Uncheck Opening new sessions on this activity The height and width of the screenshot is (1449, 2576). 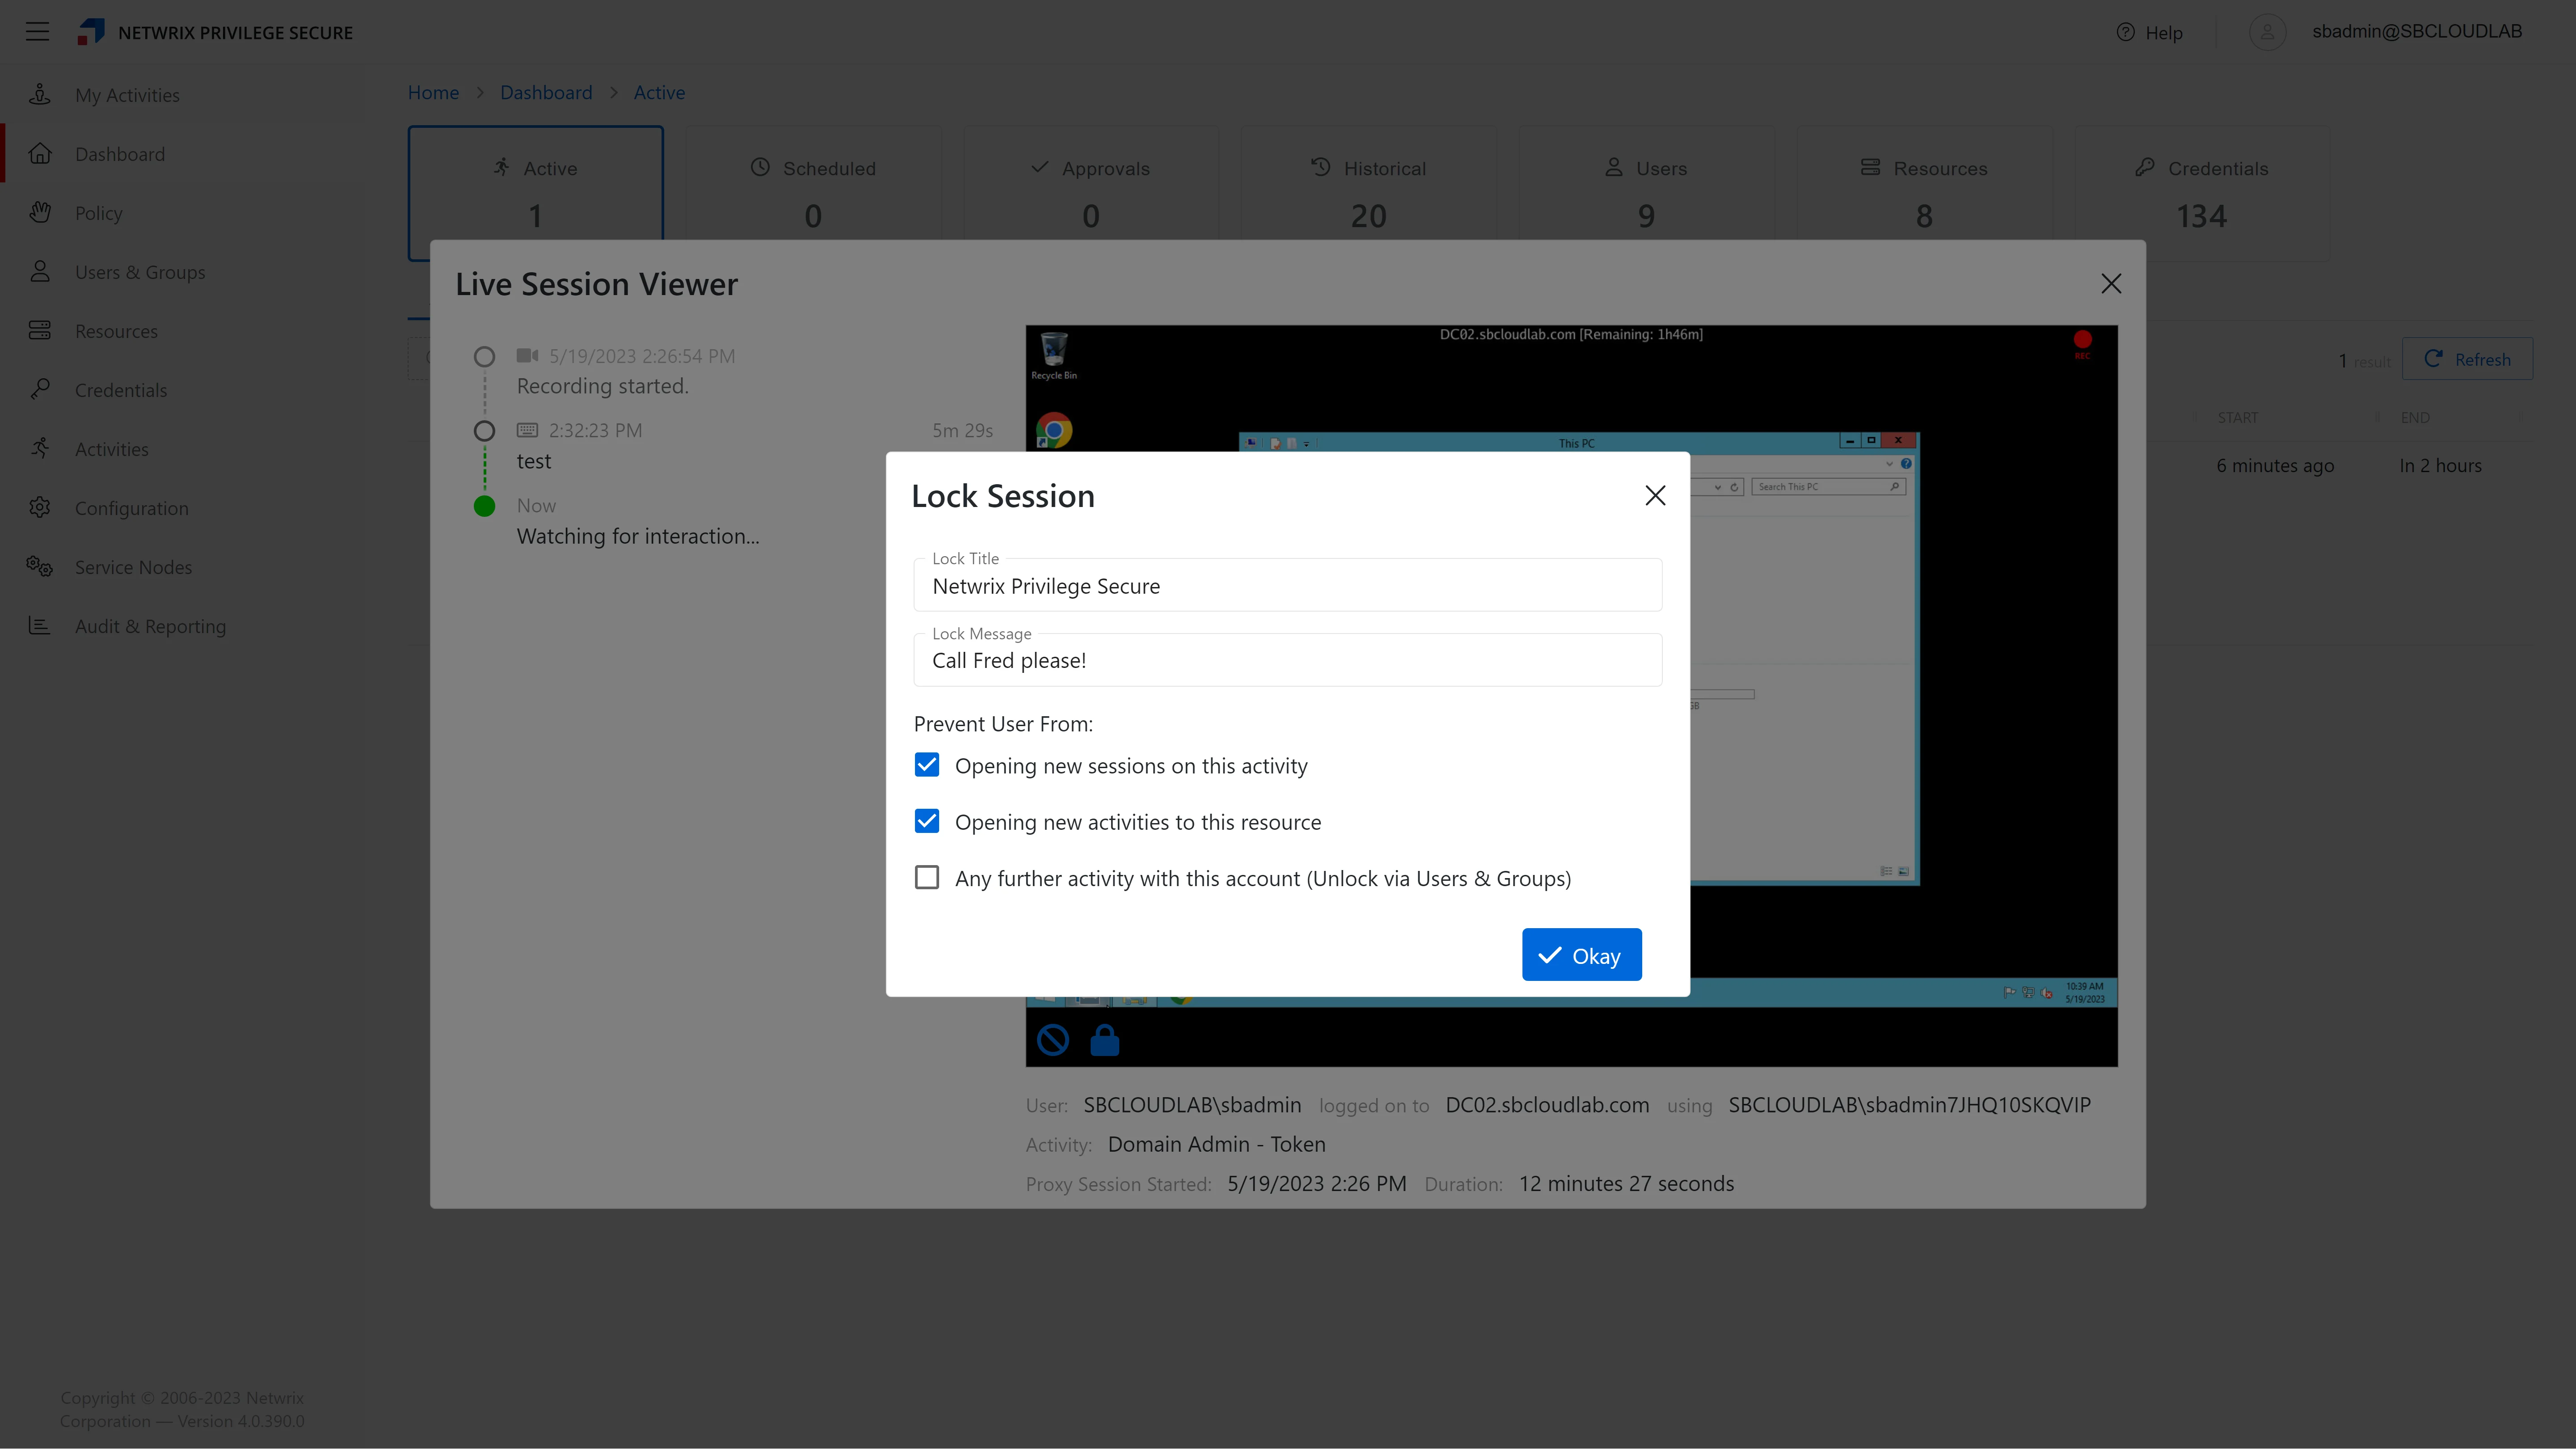click(927, 765)
